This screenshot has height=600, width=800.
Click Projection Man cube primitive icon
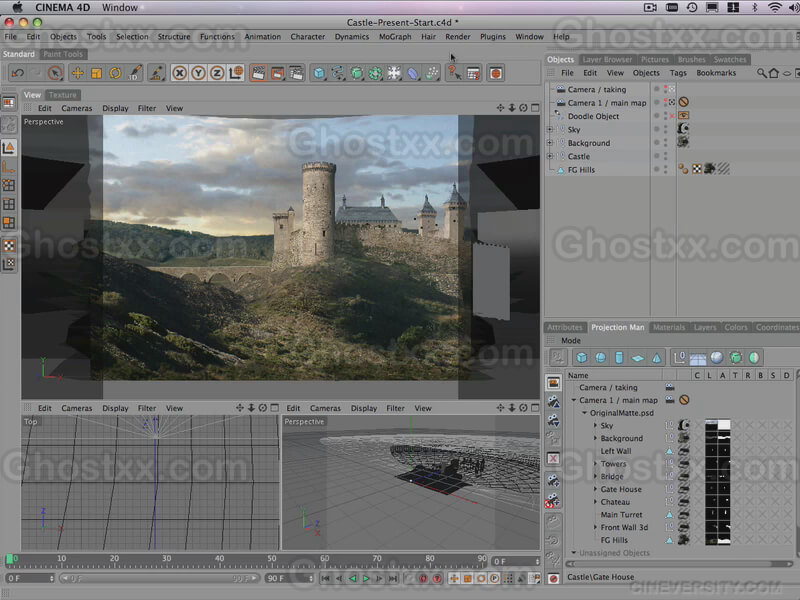[x=581, y=358]
